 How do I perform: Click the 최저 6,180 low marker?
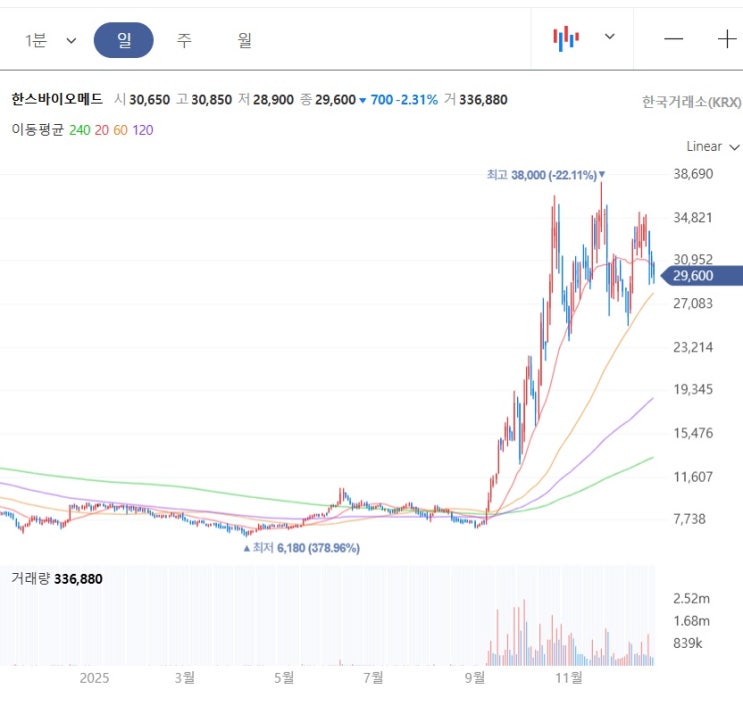301,548
